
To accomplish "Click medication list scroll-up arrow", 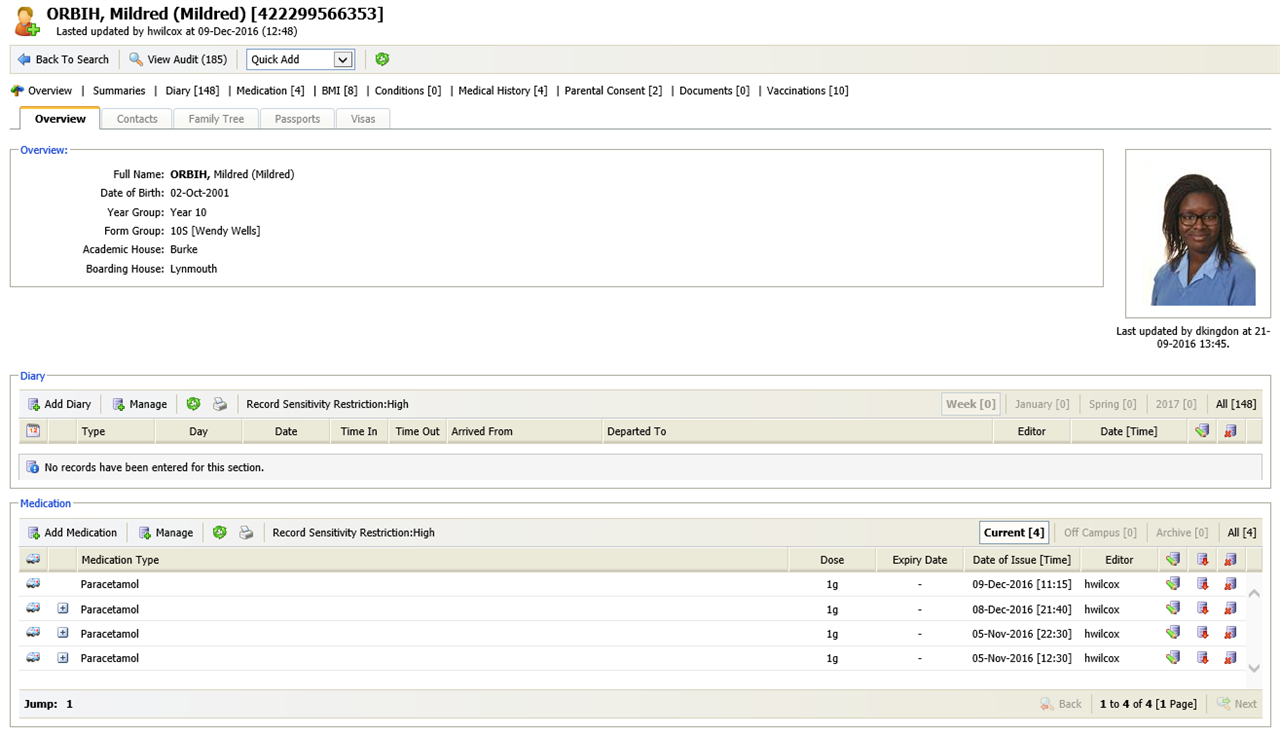I will click(1254, 593).
